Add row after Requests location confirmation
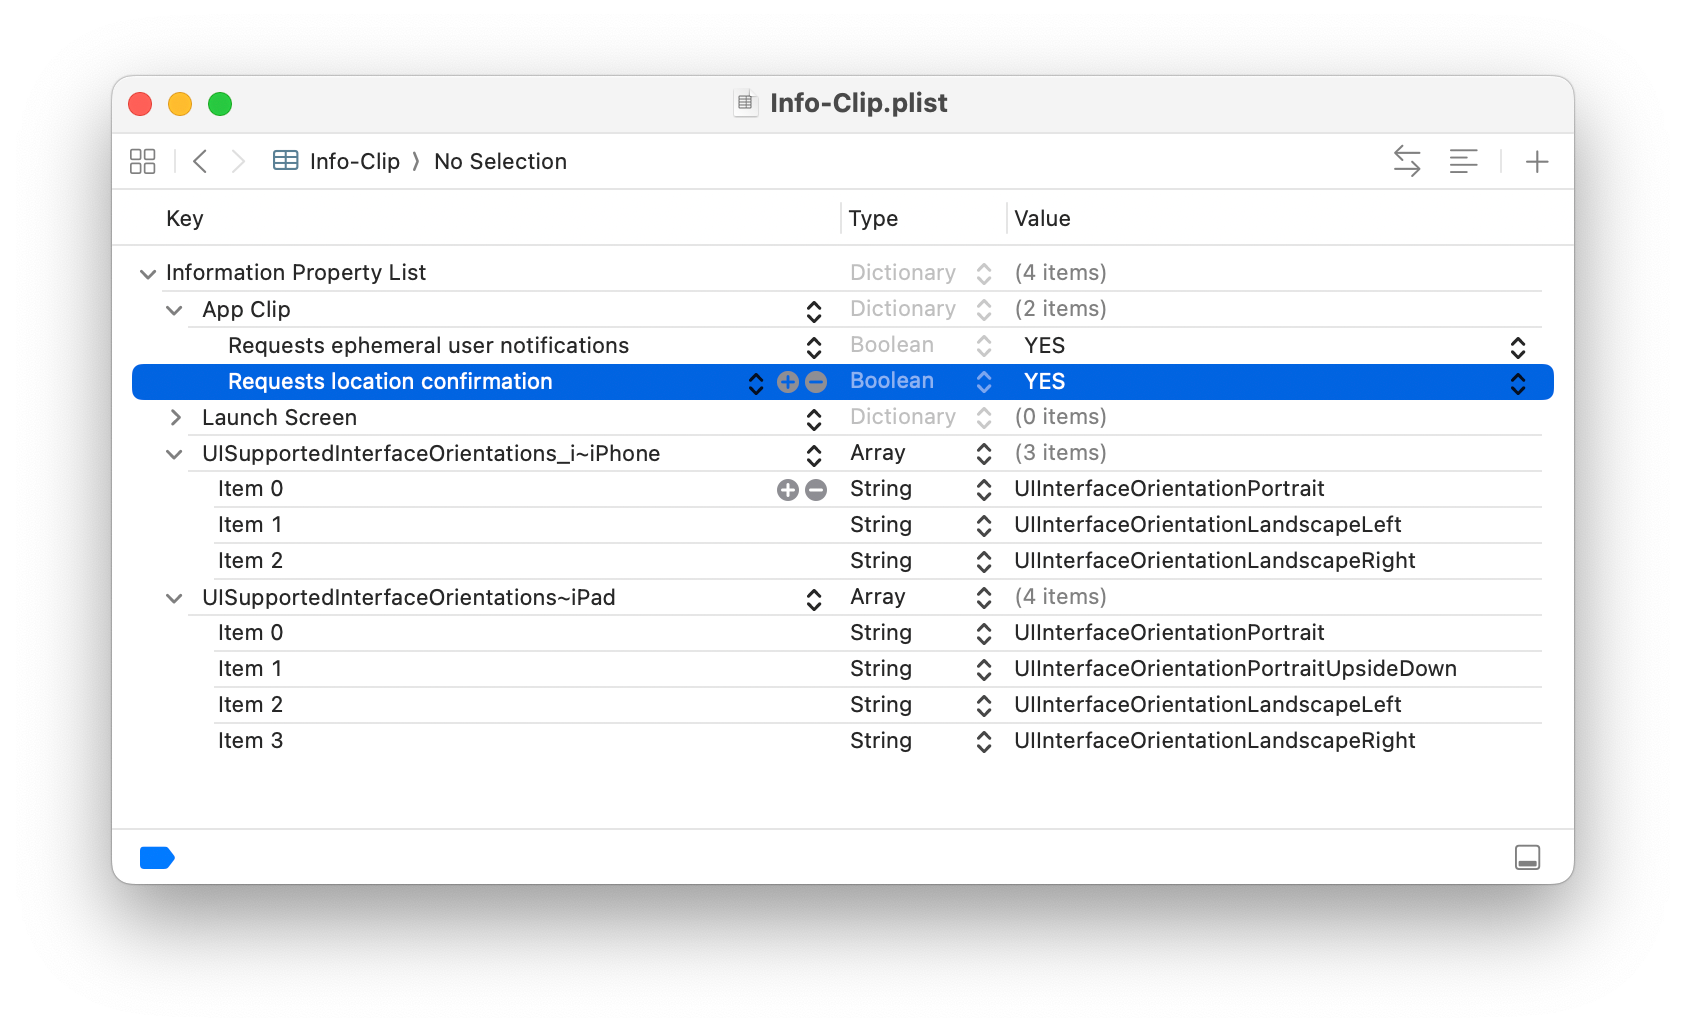Screen dimensions: 1686x1032 788,382
